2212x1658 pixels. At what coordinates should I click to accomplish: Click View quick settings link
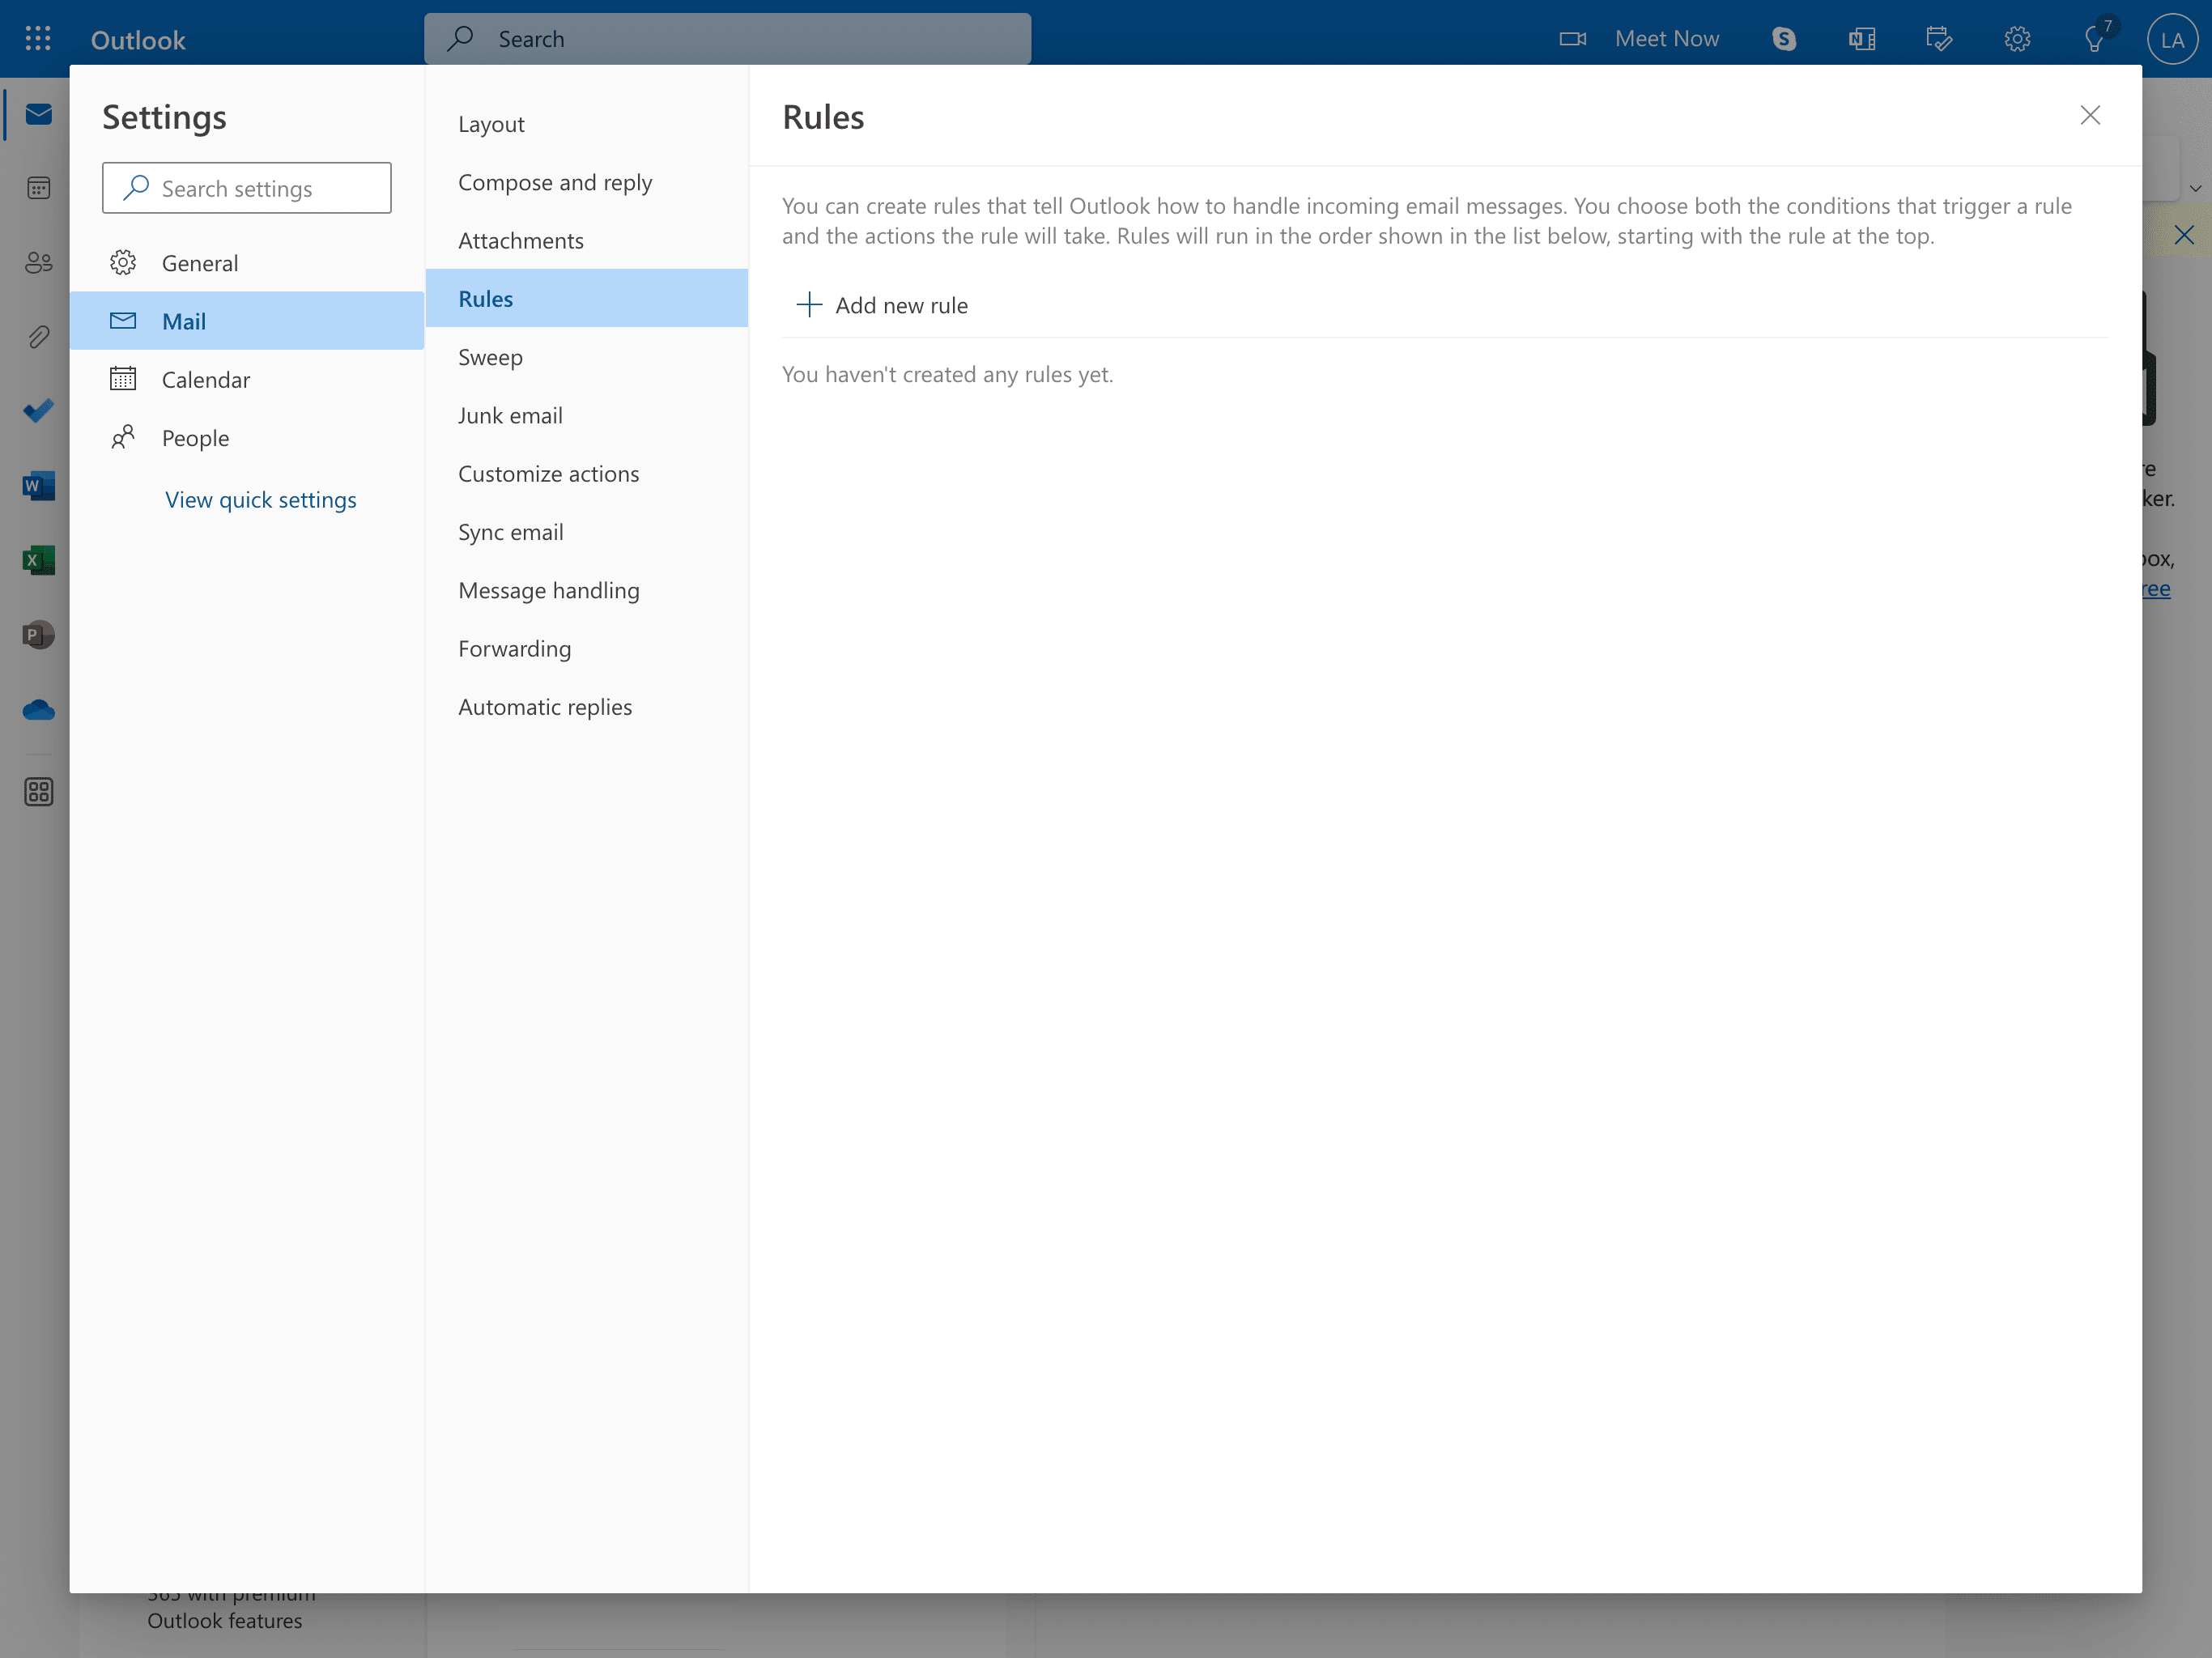(260, 496)
